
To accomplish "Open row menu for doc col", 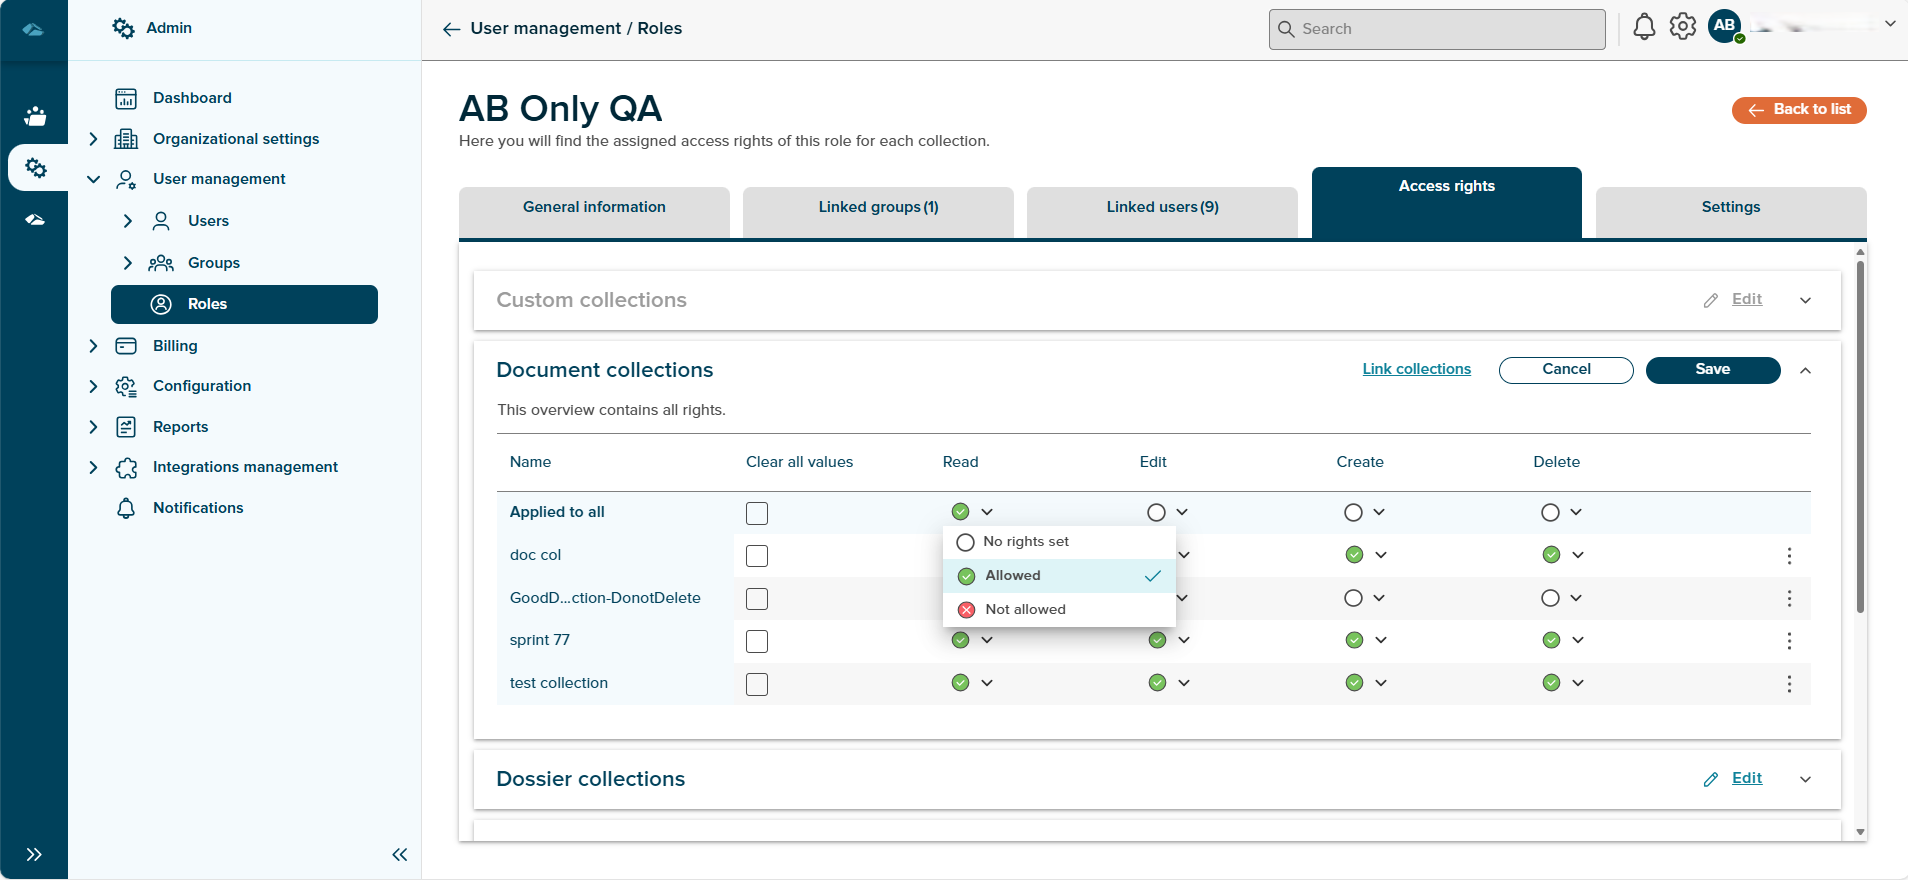I will click(1789, 556).
